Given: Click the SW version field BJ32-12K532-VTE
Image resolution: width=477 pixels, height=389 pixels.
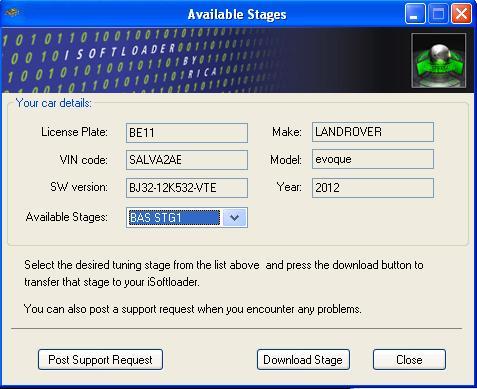Looking at the screenshot, I should click(187, 188).
